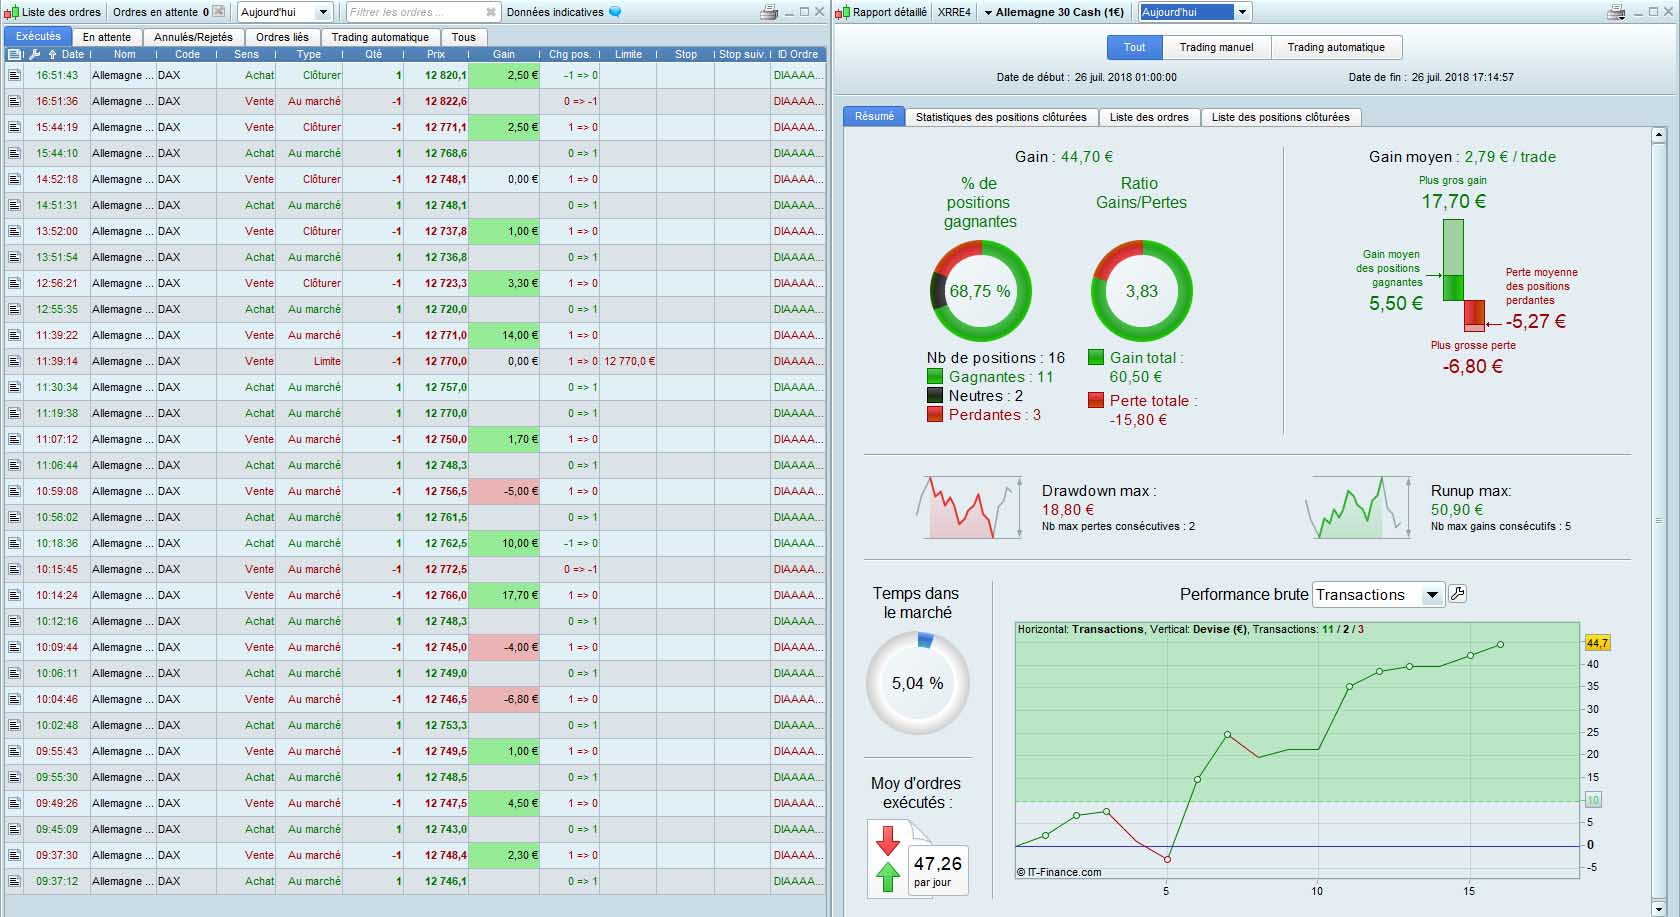Print the Rapport détaillé window
Image resolution: width=1680 pixels, height=917 pixels.
[1616, 12]
